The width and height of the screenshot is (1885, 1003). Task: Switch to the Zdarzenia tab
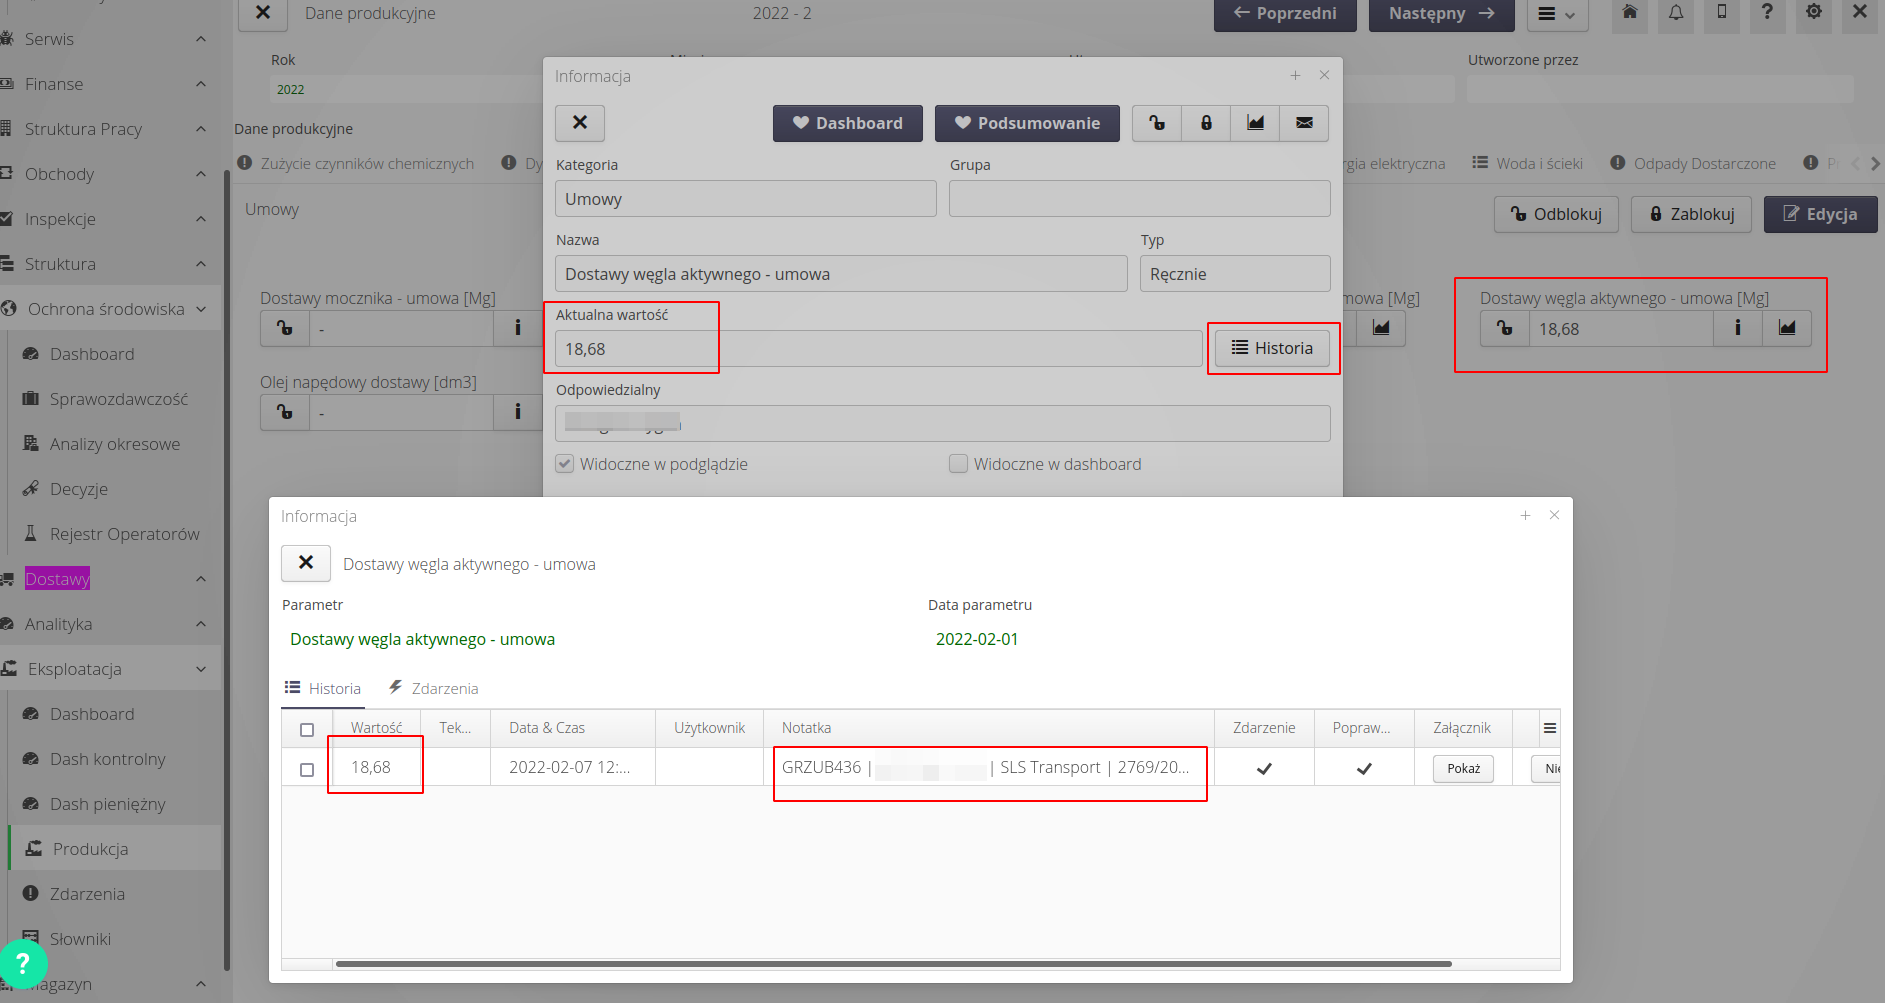point(434,688)
